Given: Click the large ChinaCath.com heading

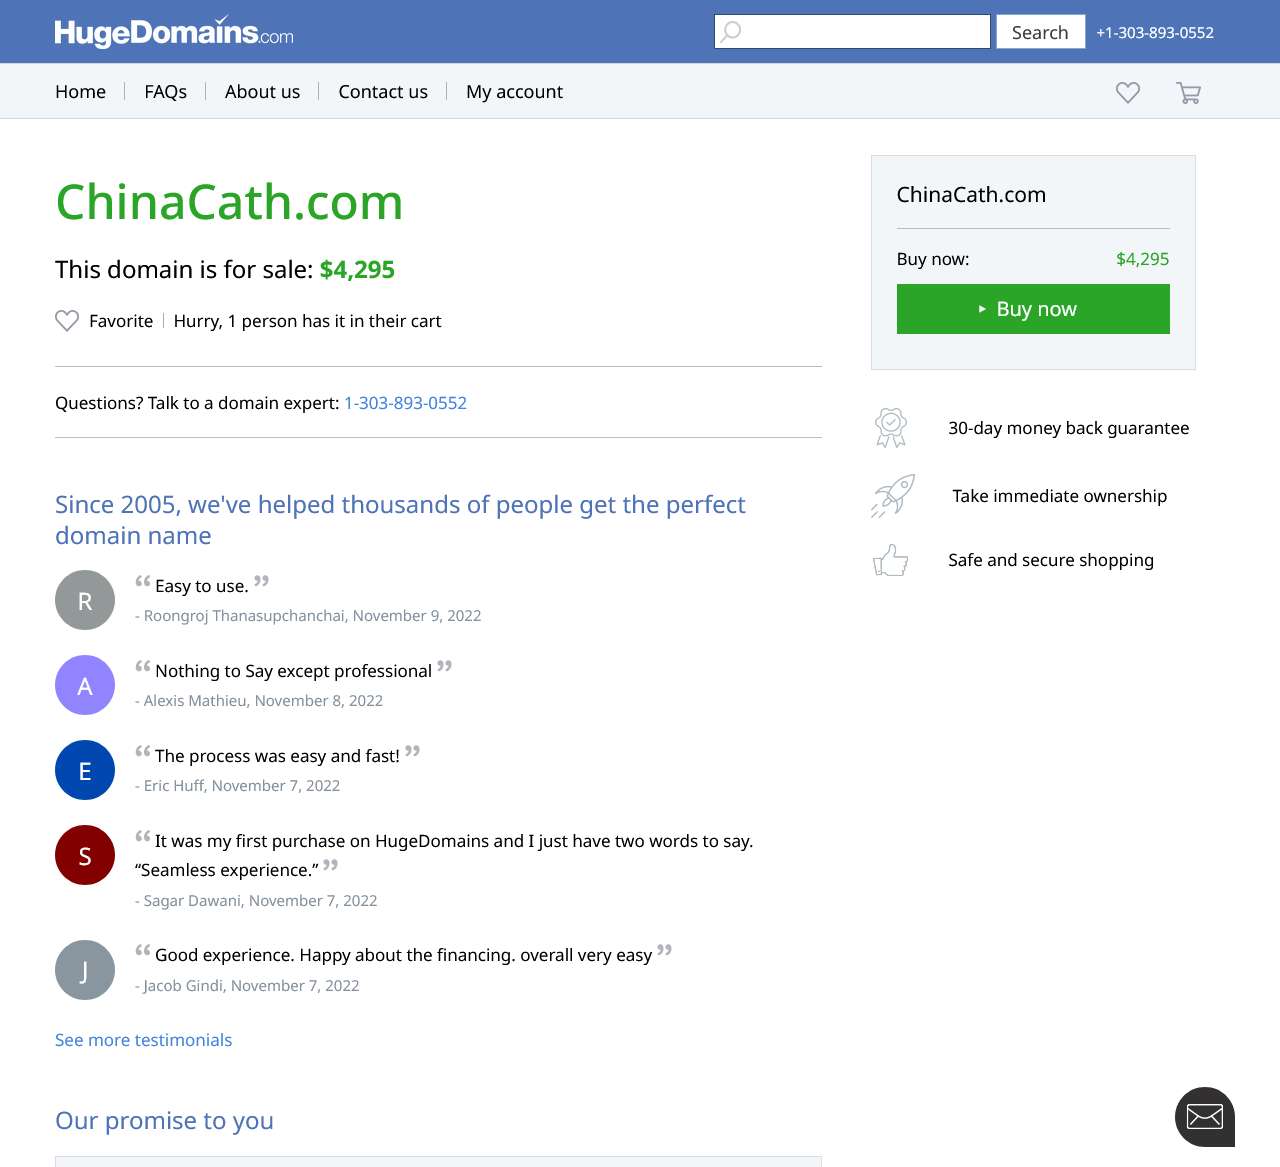Looking at the screenshot, I should click(x=229, y=202).
